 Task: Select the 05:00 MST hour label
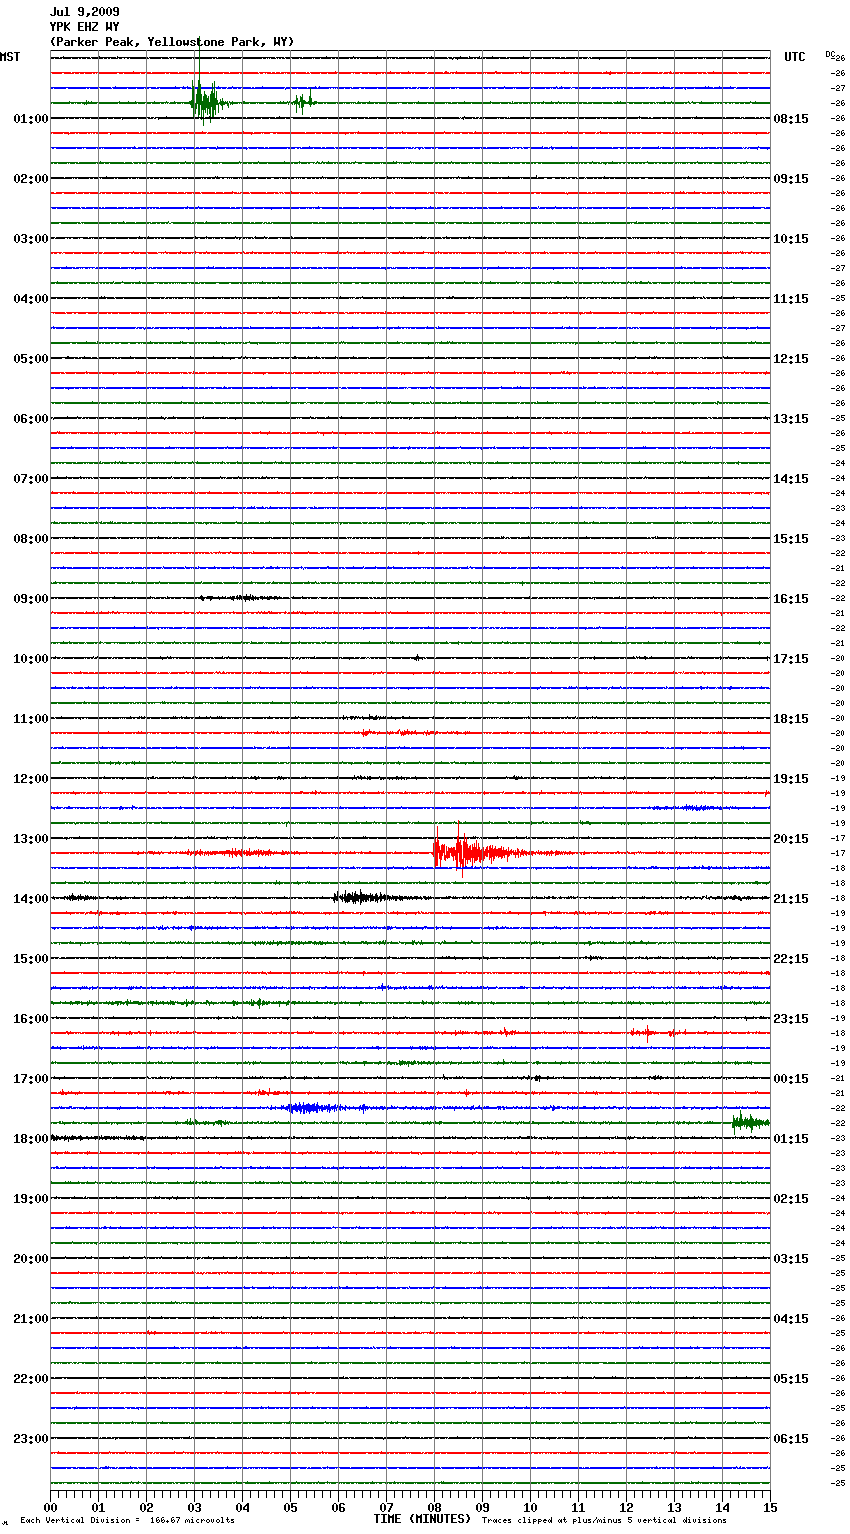pos(30,359)
